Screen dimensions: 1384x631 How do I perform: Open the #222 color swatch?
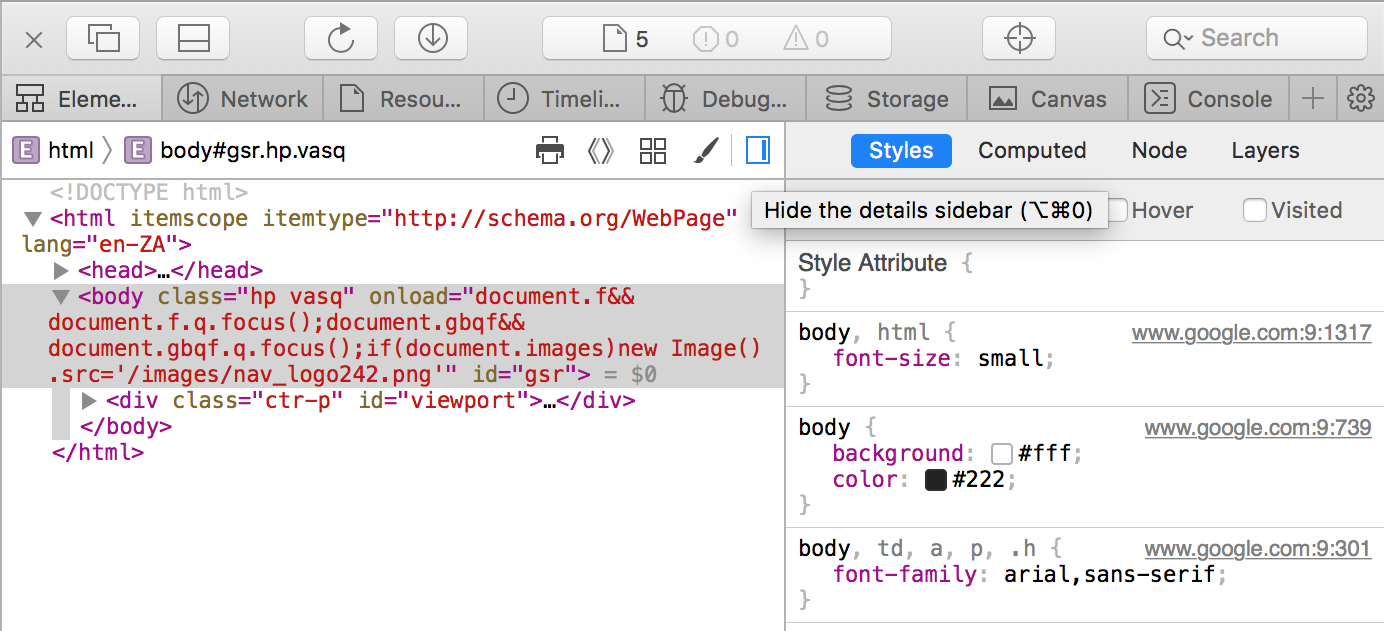coord(936,480)
